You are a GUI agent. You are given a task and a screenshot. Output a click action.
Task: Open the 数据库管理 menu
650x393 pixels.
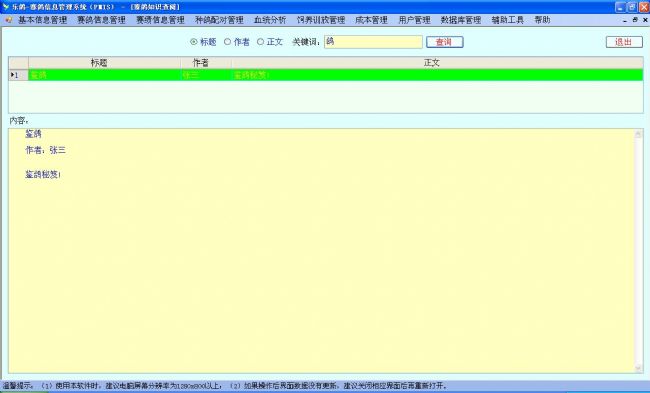(461, 20)
